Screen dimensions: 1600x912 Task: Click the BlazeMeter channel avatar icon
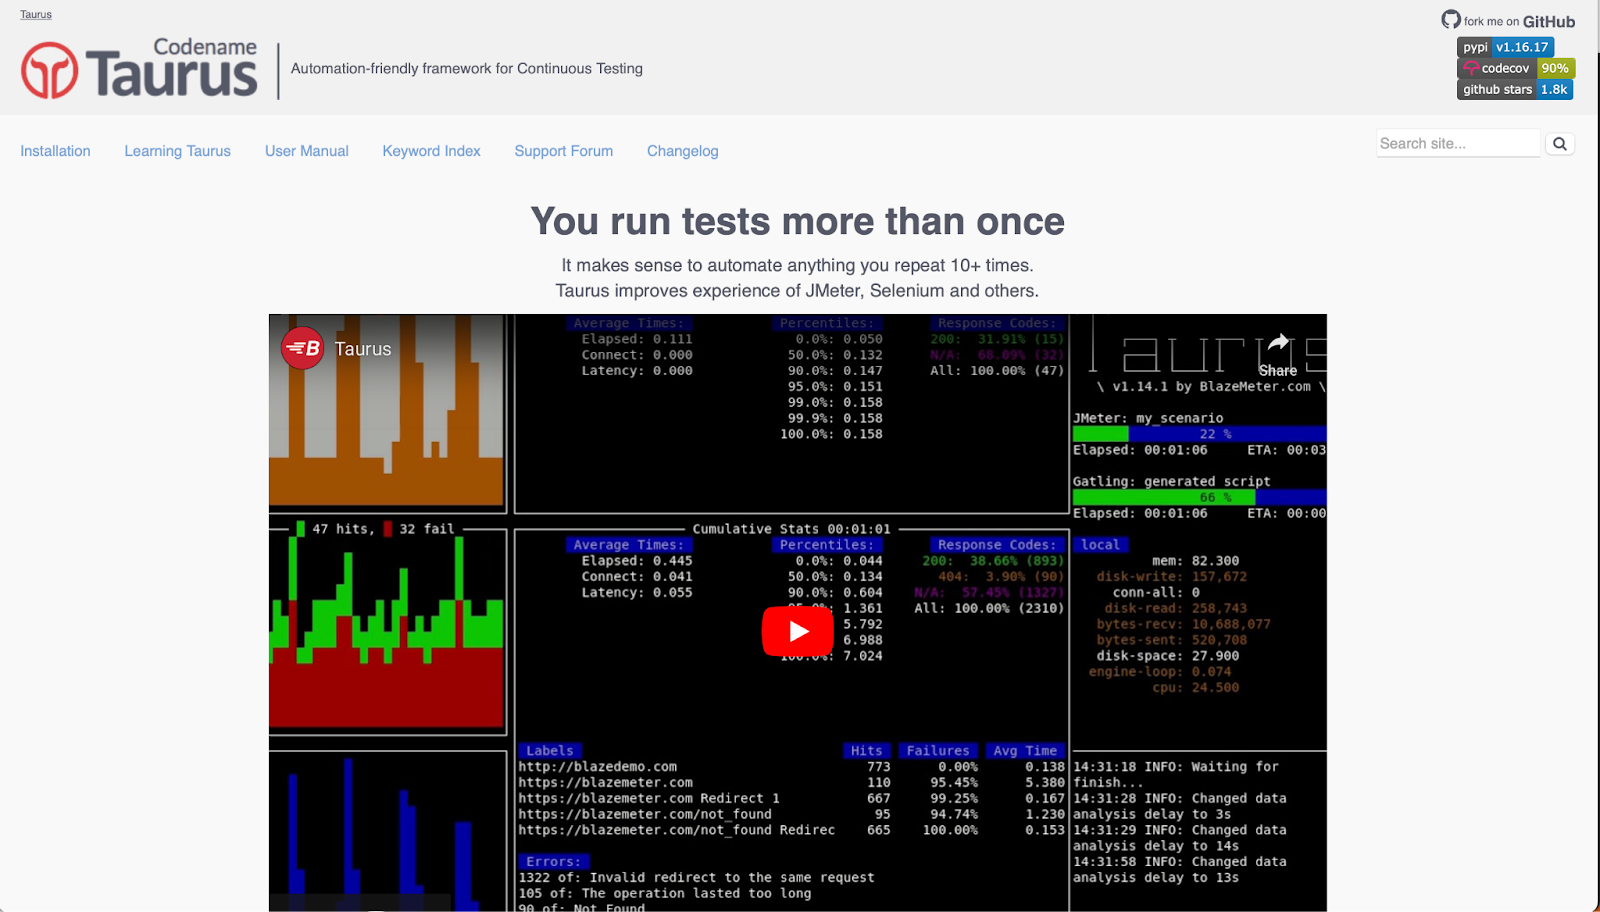pos(302,348)
